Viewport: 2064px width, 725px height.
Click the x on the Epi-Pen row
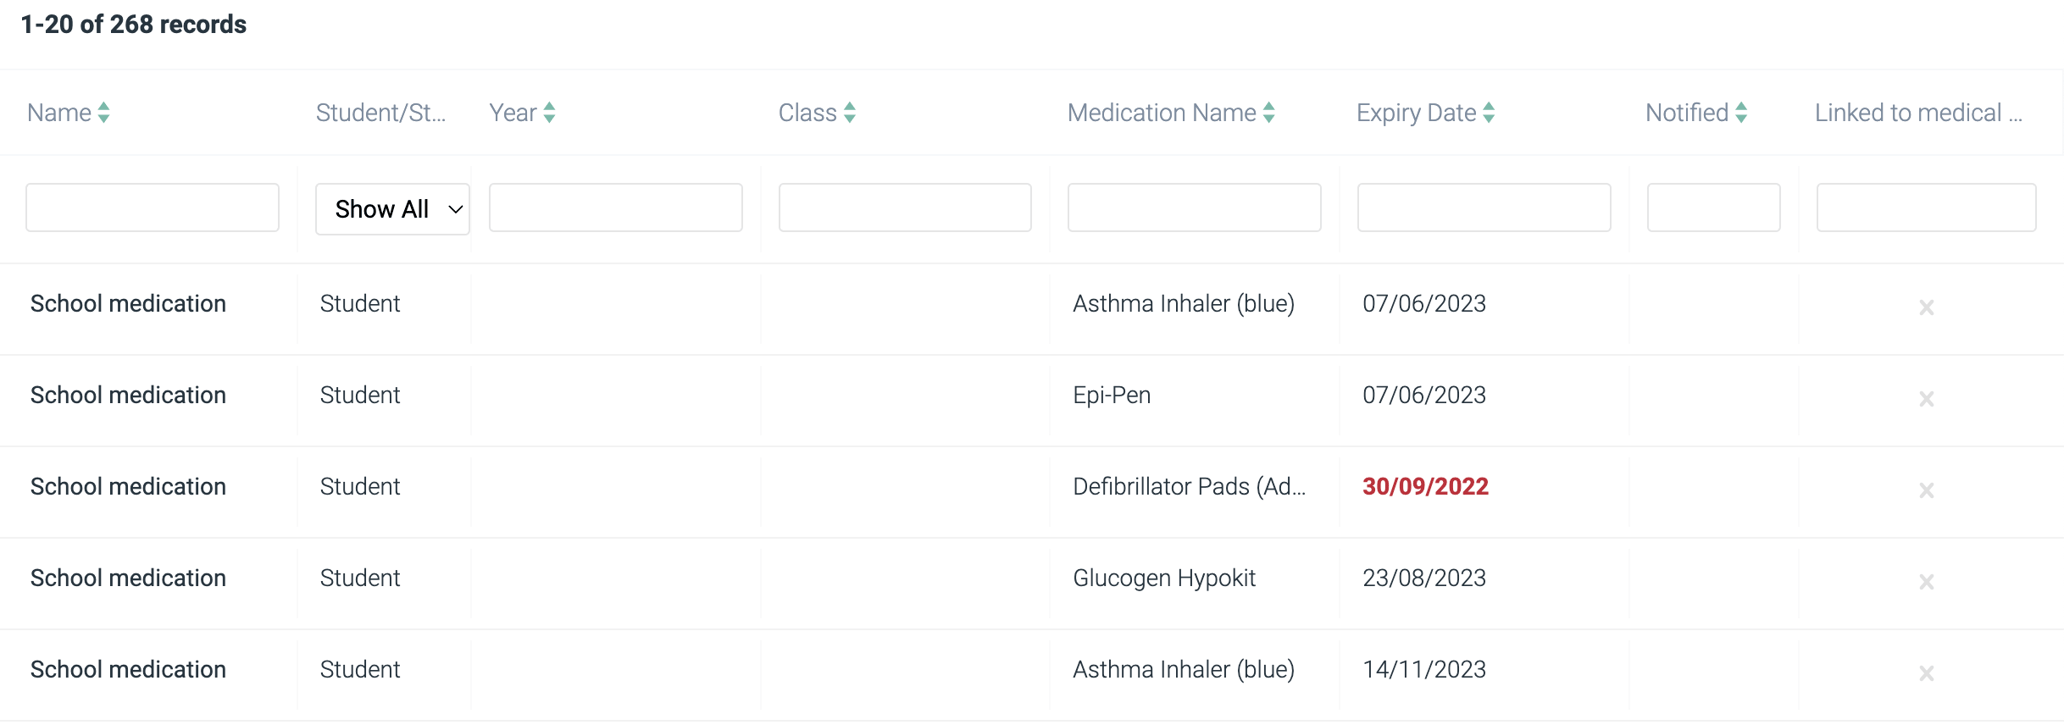click(x=1925, y=398)
